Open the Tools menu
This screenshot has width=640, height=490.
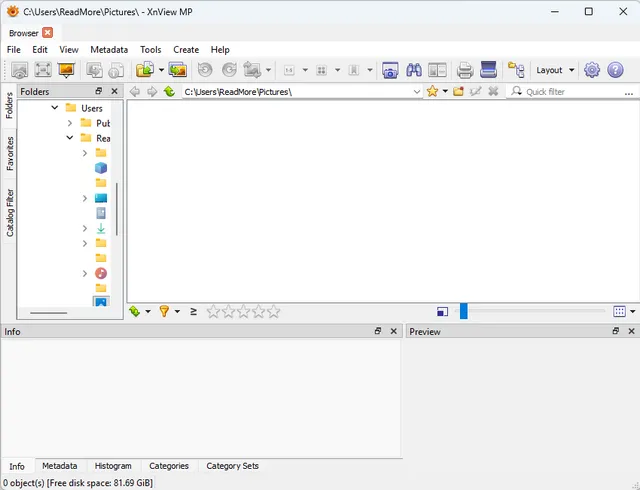click(x=150, y=49)
